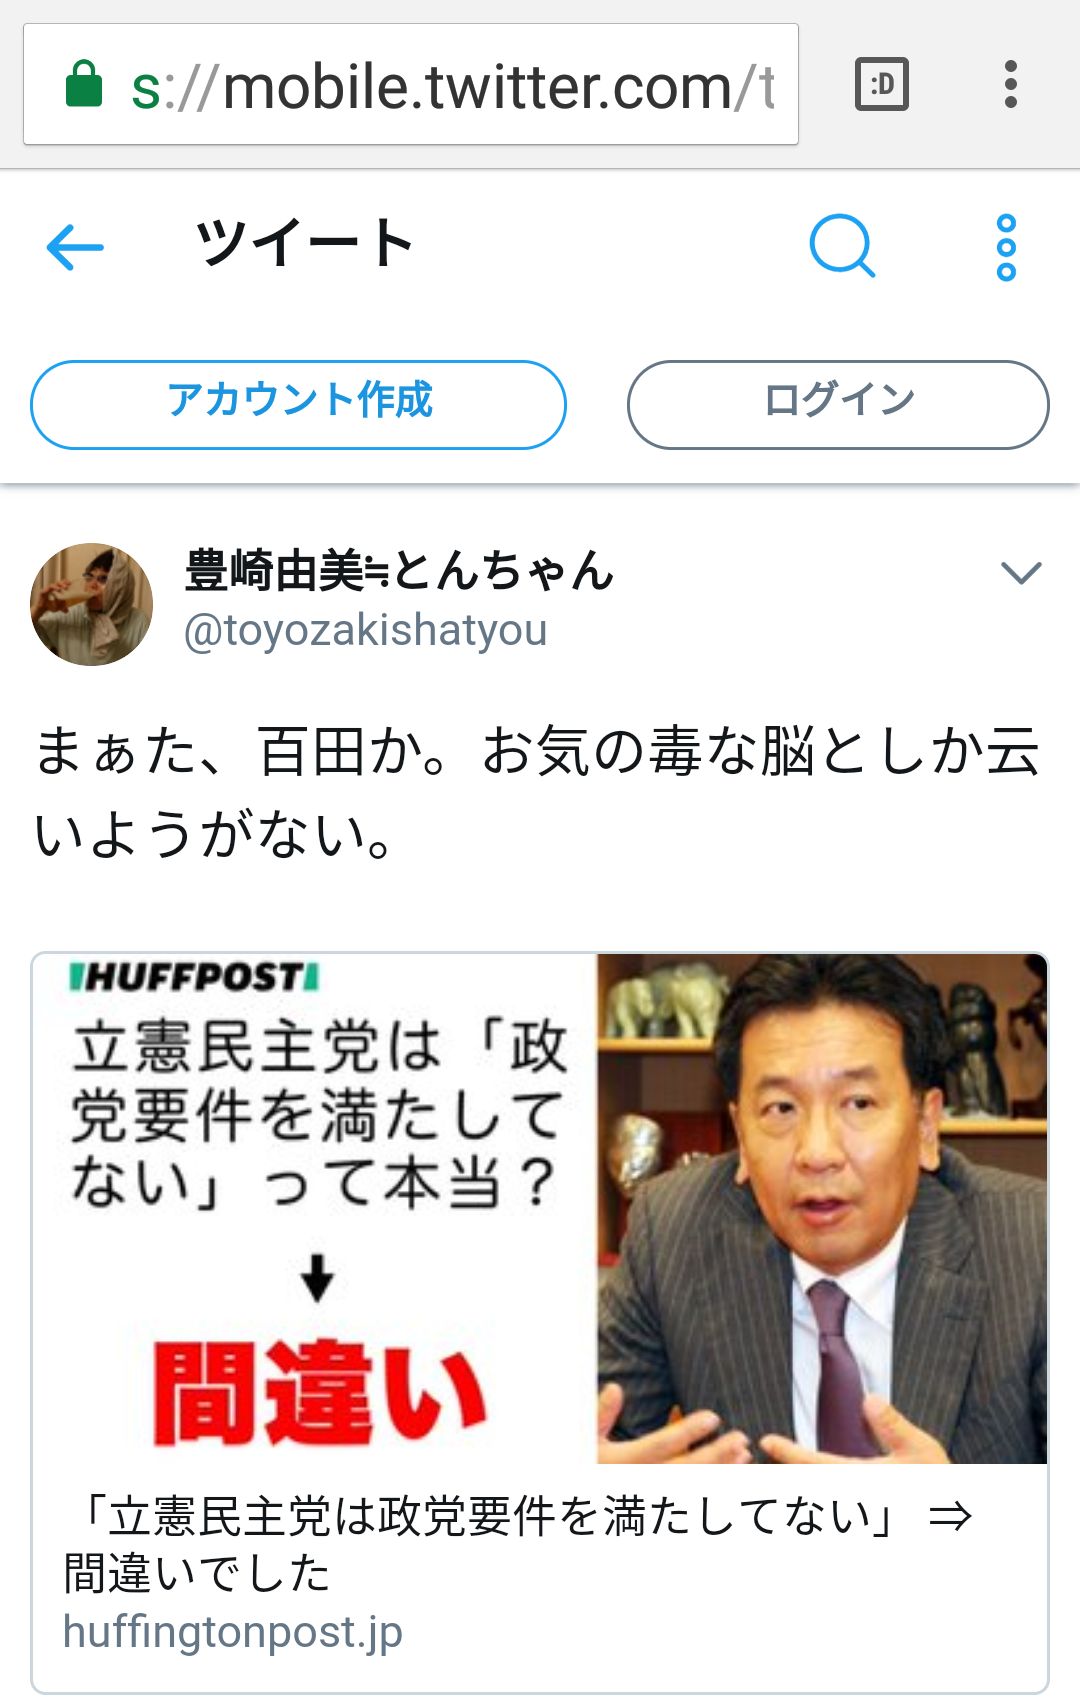Click the HUFFPOST logo in card
1080x1704 pixels.
click(194, 977)
